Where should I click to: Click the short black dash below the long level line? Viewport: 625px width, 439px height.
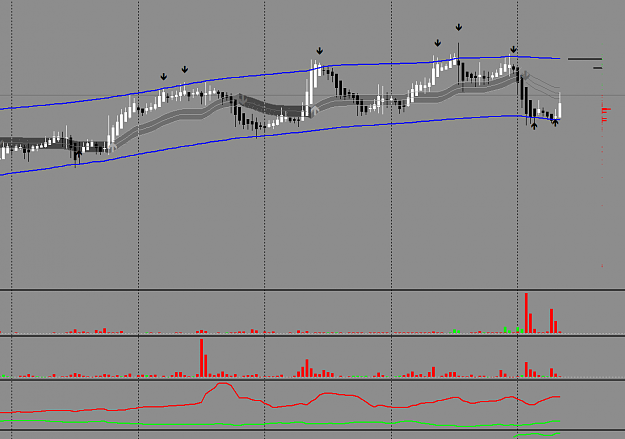click(597, 68)
